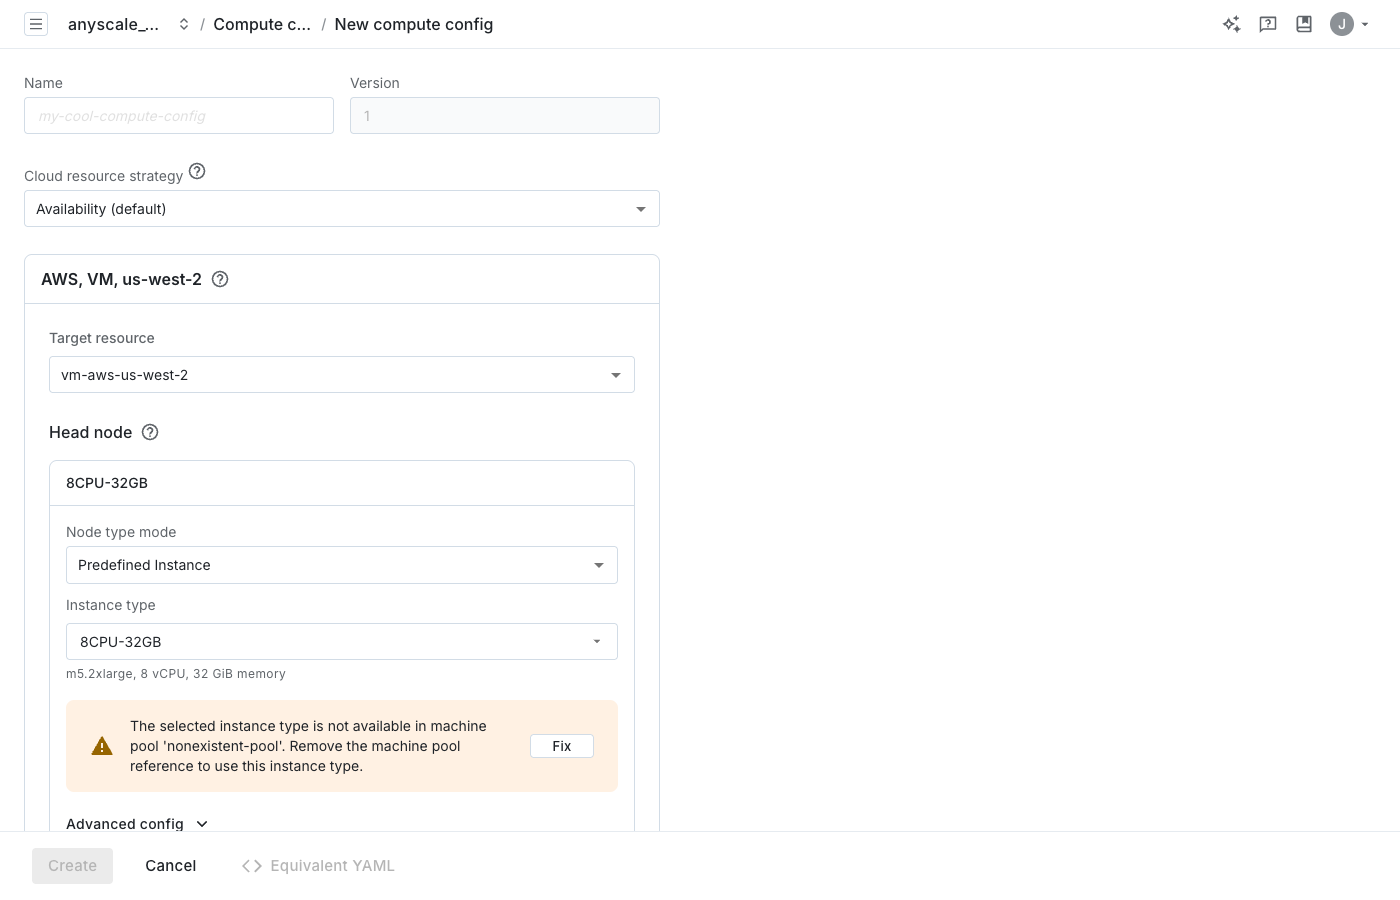Viewport: 1400px width, 900px height.
Task: Open the Cloud resource strategy dropdown
Action: [341, 209]
